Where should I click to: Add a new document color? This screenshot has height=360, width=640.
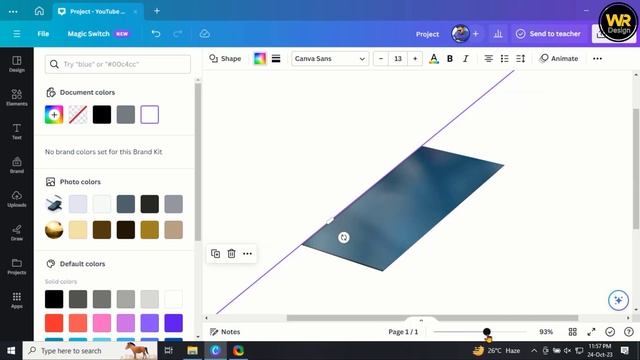coord(54,115)
